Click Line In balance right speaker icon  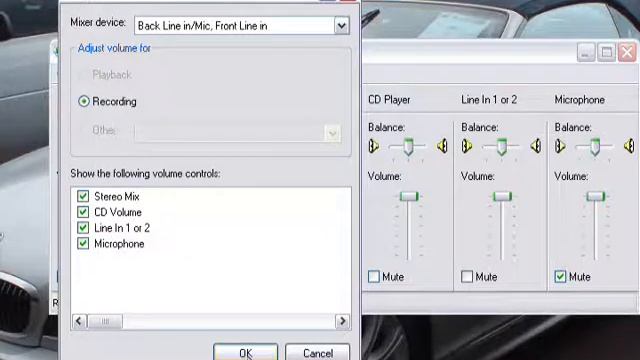click(x=536, y=146)
